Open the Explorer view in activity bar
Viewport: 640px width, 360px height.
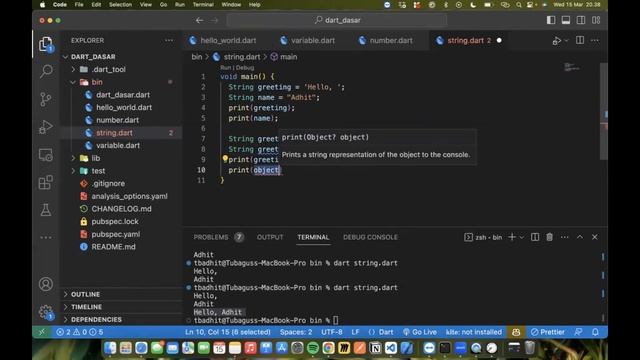[46, 44]
